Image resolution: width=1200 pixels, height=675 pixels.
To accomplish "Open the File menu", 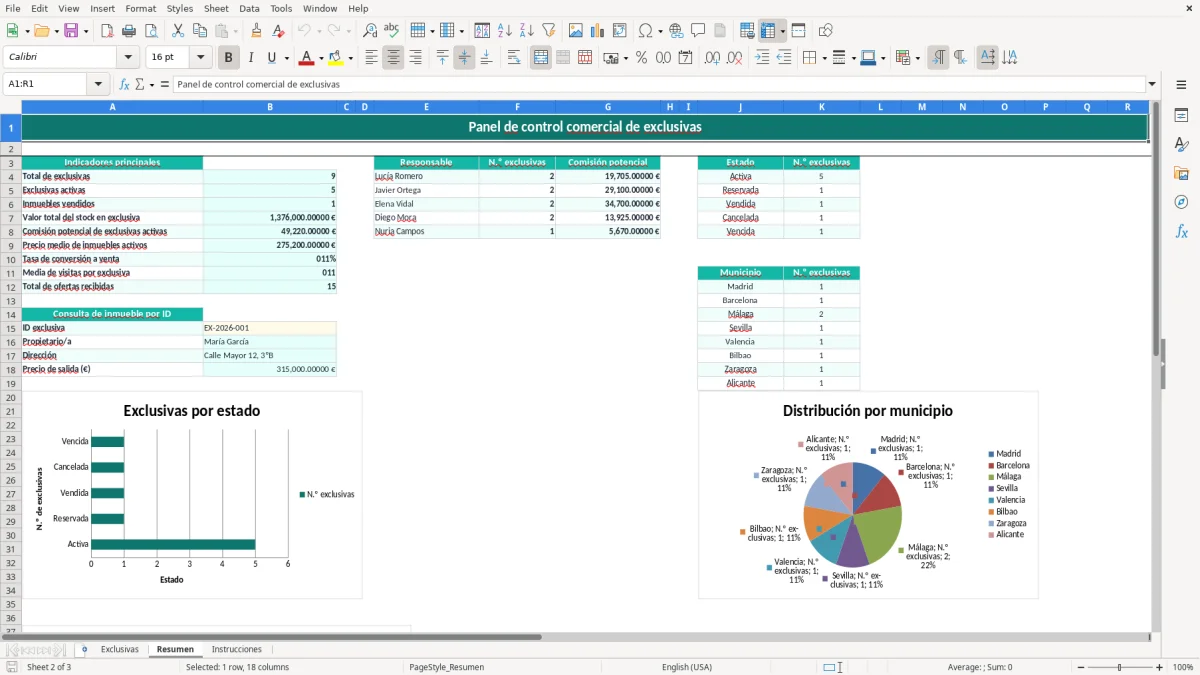I will click(x=13, y=8).
